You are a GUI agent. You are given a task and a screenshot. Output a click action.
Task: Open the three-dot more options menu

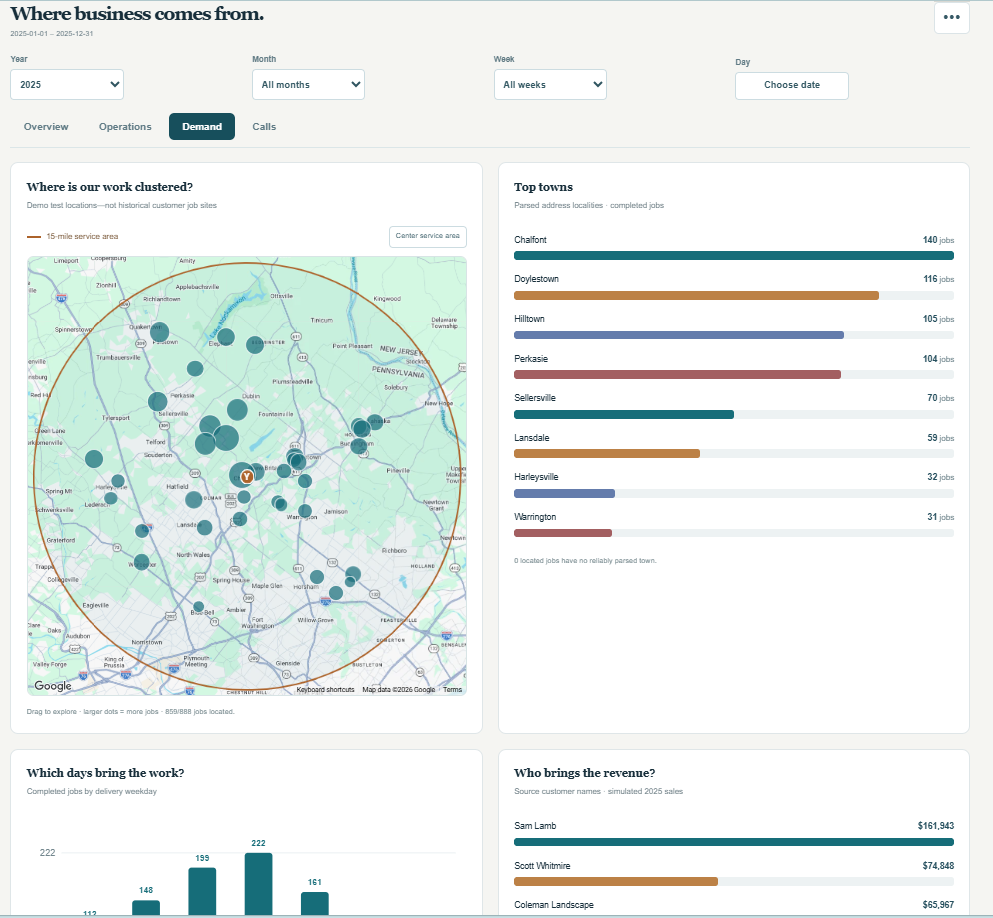point(951,17)
